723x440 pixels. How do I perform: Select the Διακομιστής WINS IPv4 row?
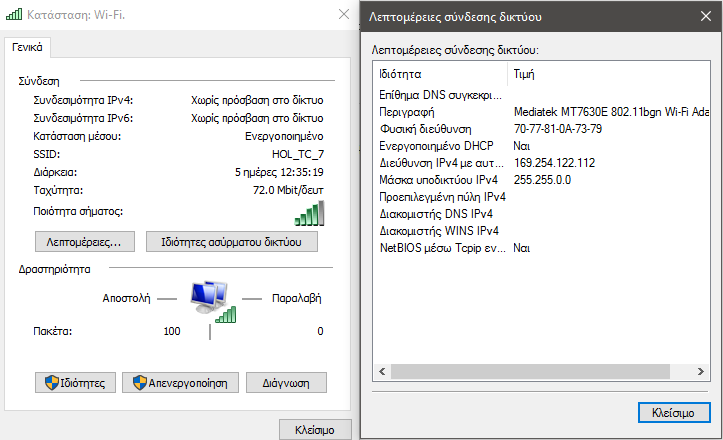541,231
